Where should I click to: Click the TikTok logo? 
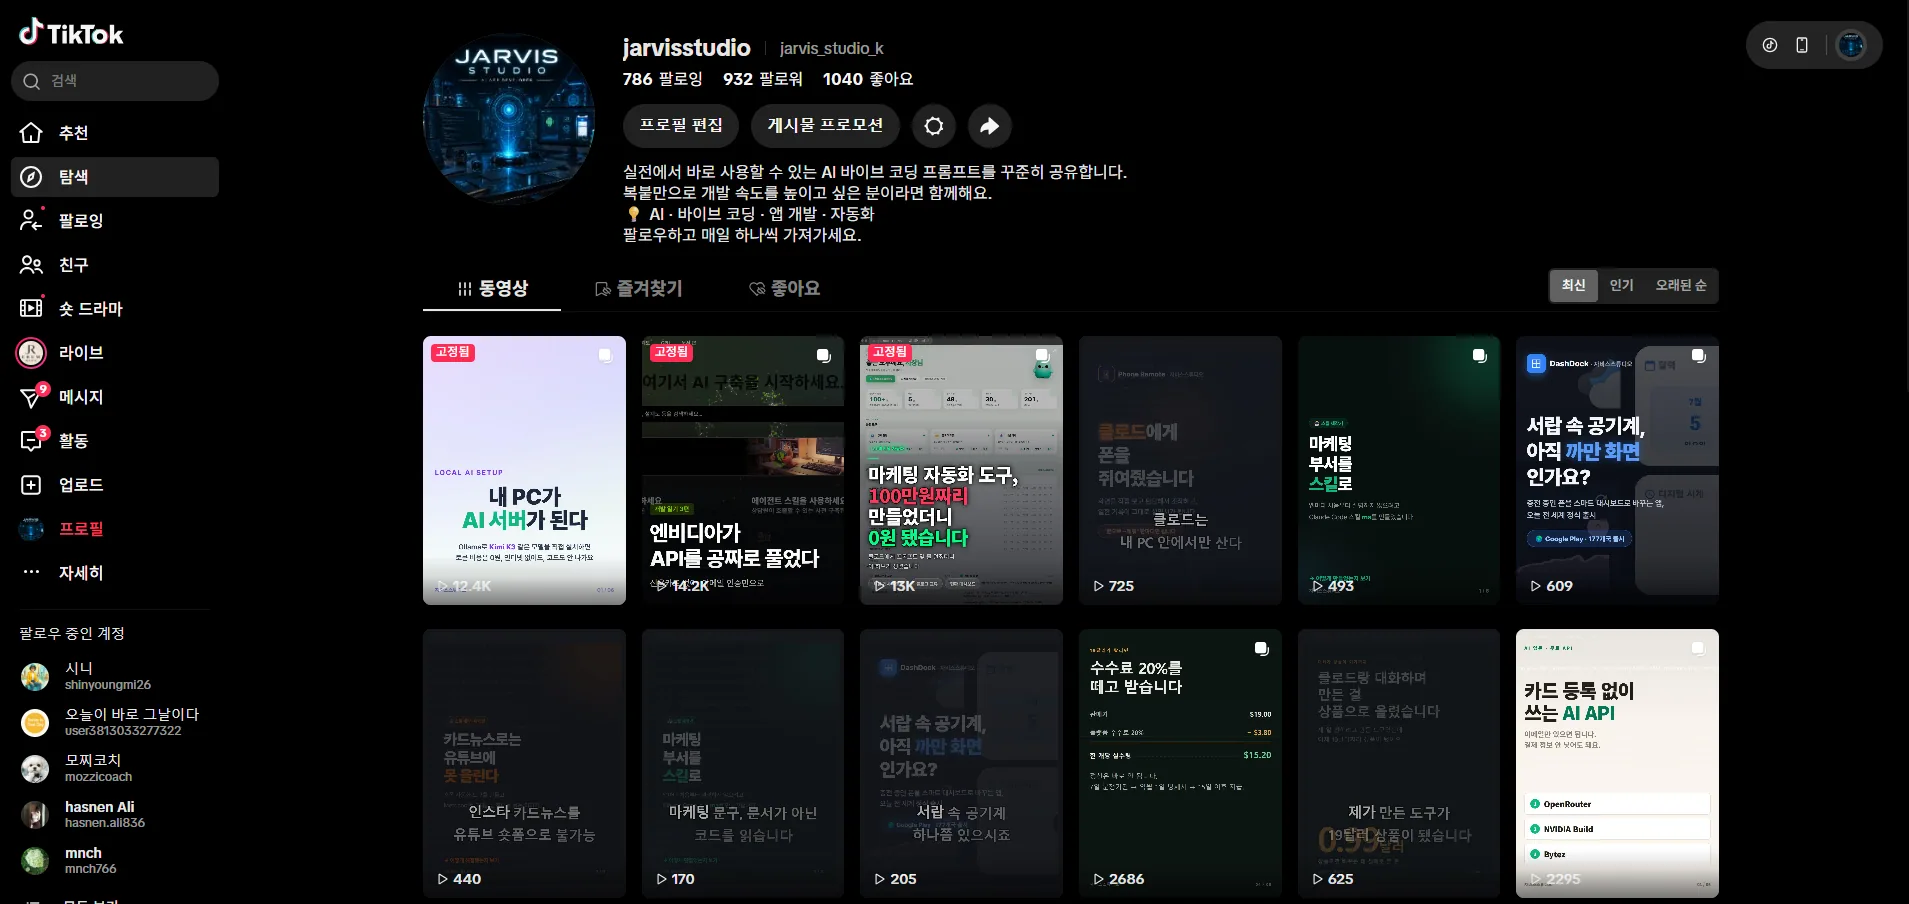pyautogui.click(x=71, y=33)
